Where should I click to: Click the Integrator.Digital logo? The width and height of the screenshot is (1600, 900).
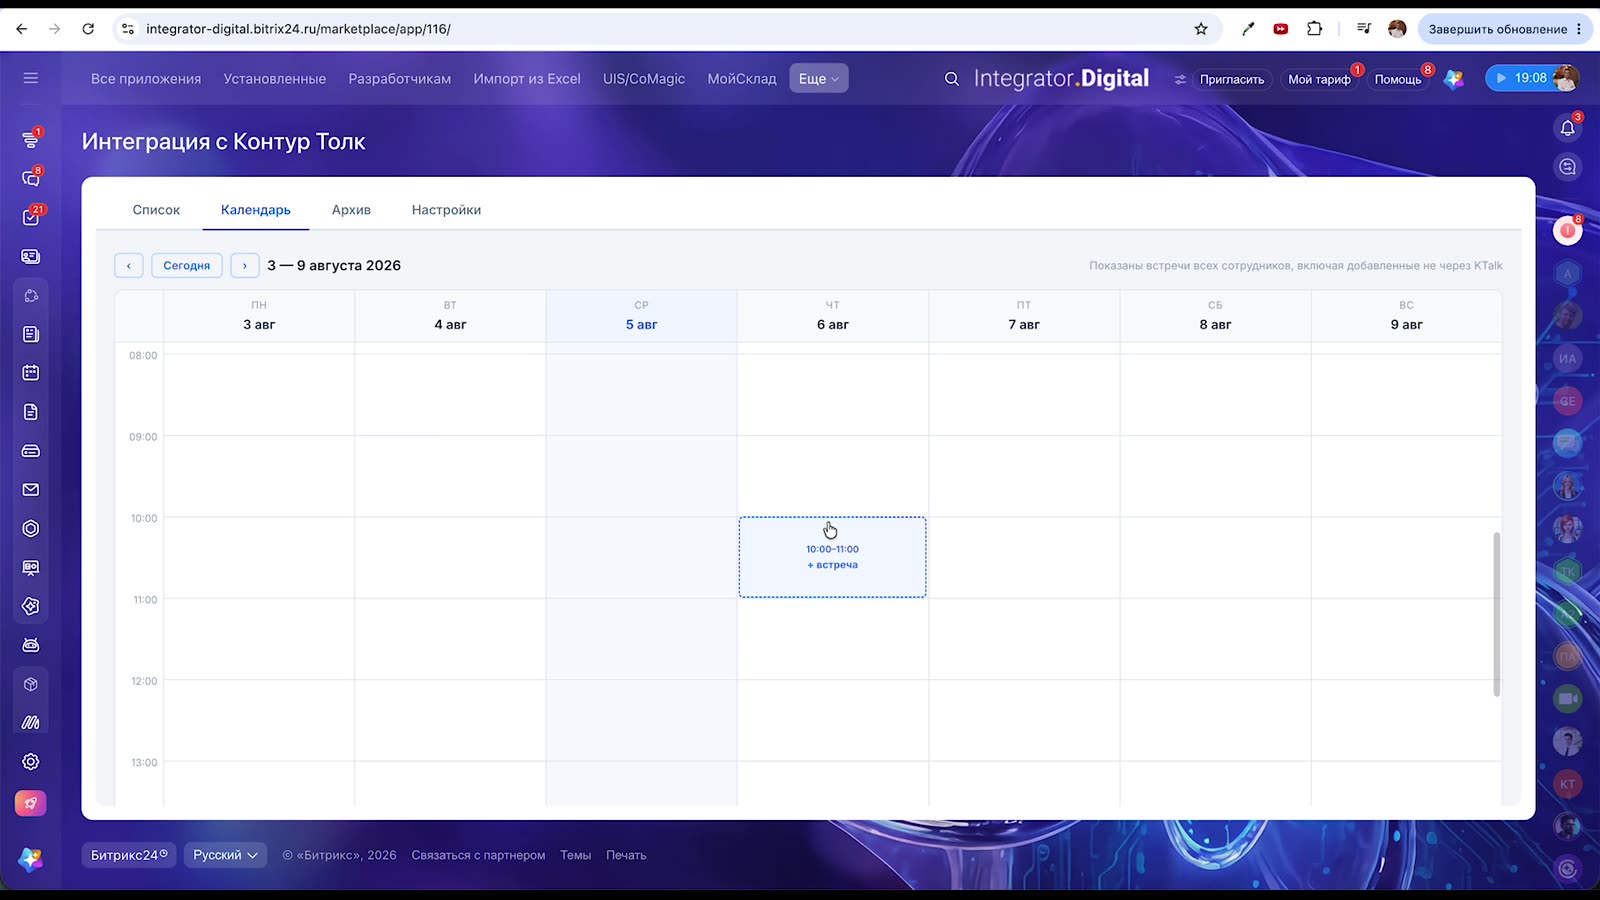coord(1061,78)
